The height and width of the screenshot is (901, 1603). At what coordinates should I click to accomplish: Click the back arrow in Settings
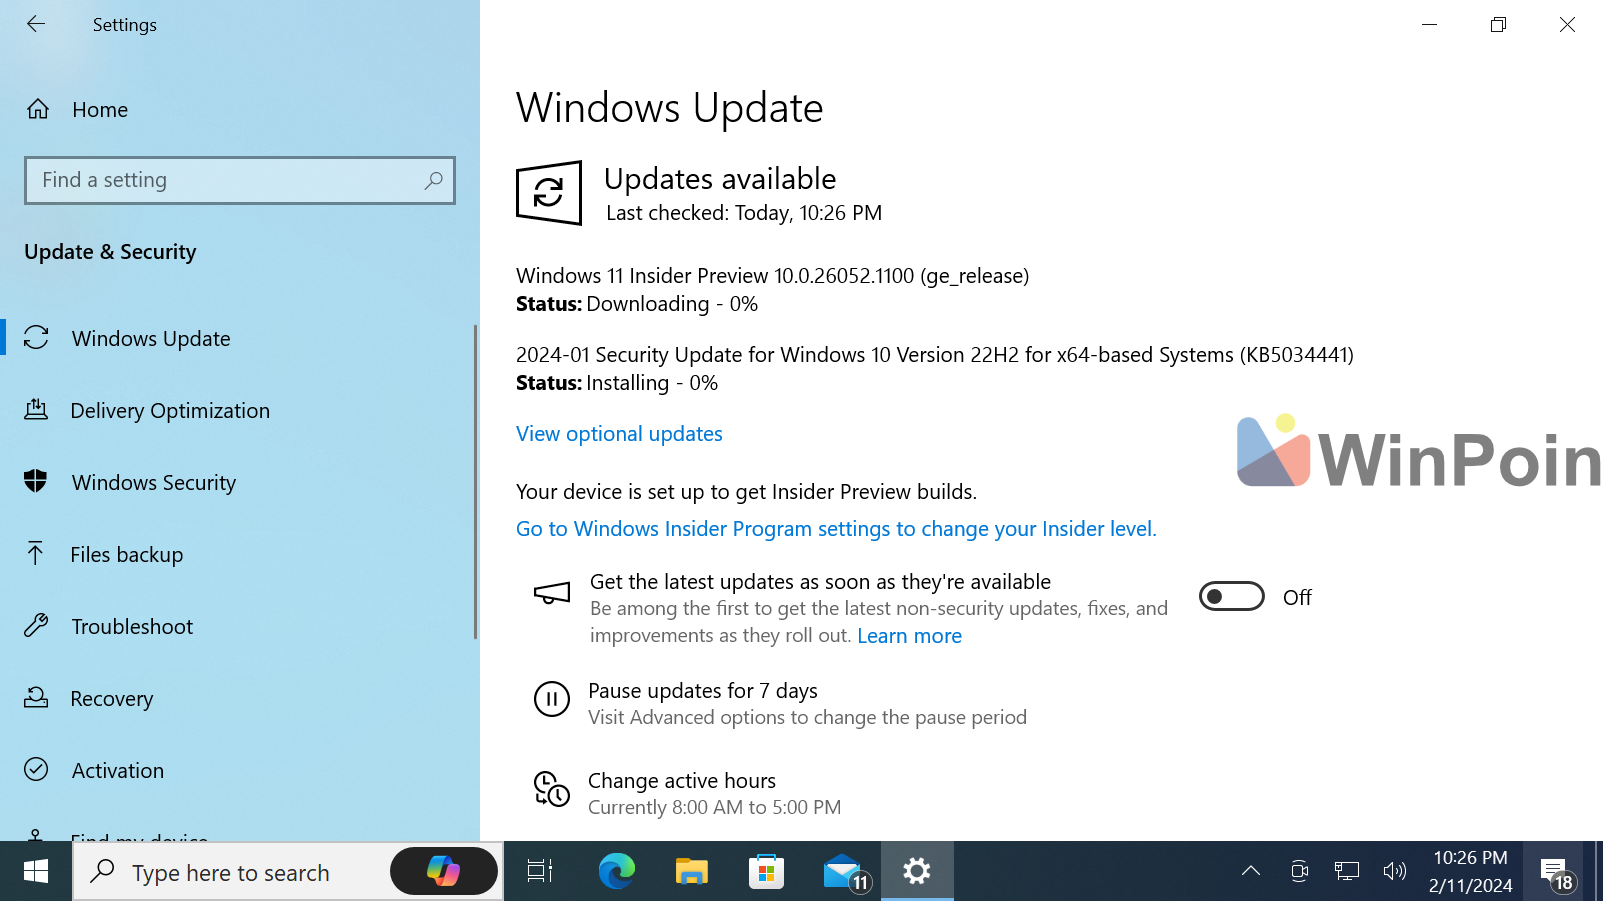(36, 24)
